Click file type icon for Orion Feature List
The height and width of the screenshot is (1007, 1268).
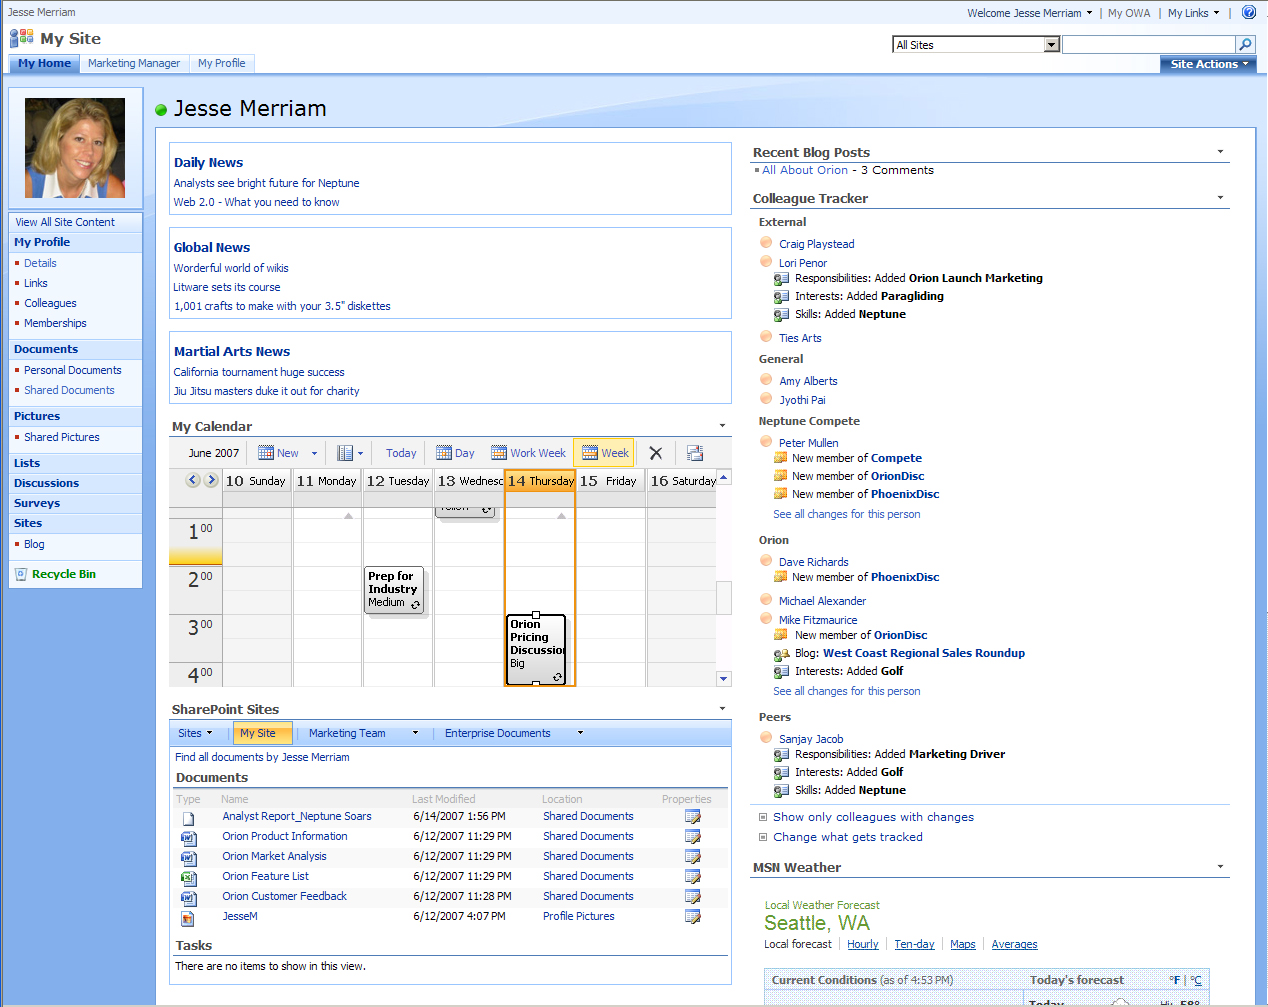188,878
